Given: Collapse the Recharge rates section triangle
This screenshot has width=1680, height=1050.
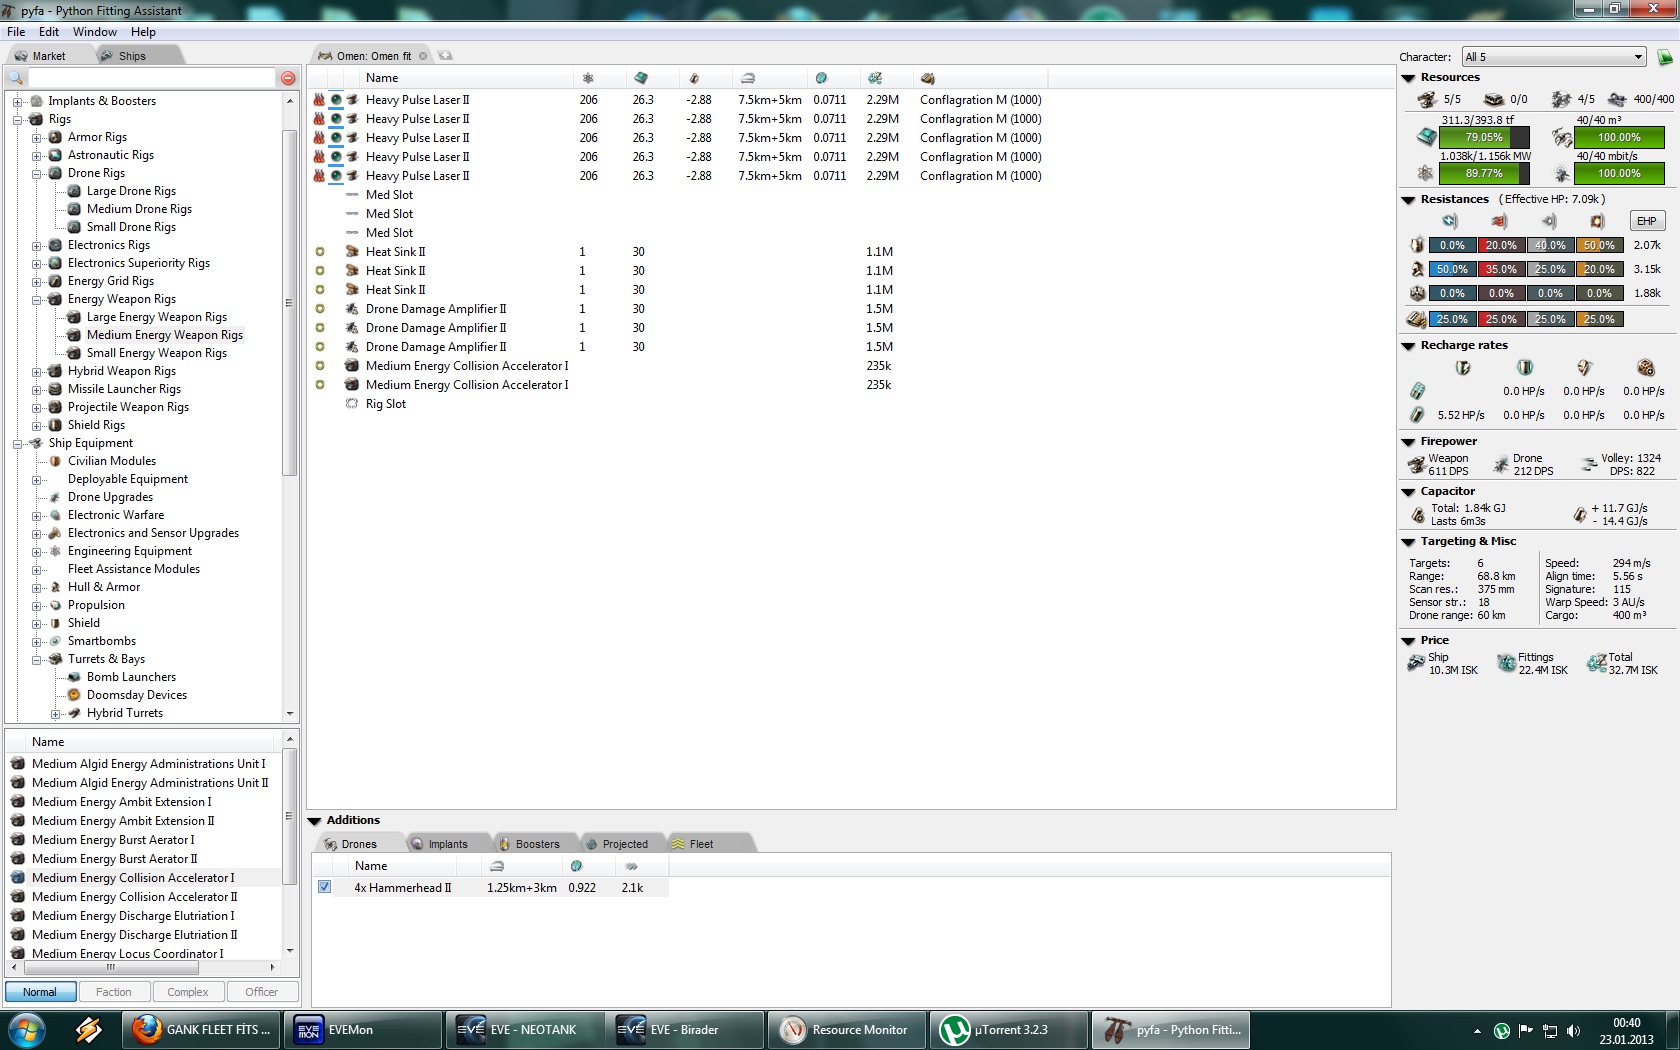Looking at the screenshot, I should pyautogui.click(x=1408, y=346).
